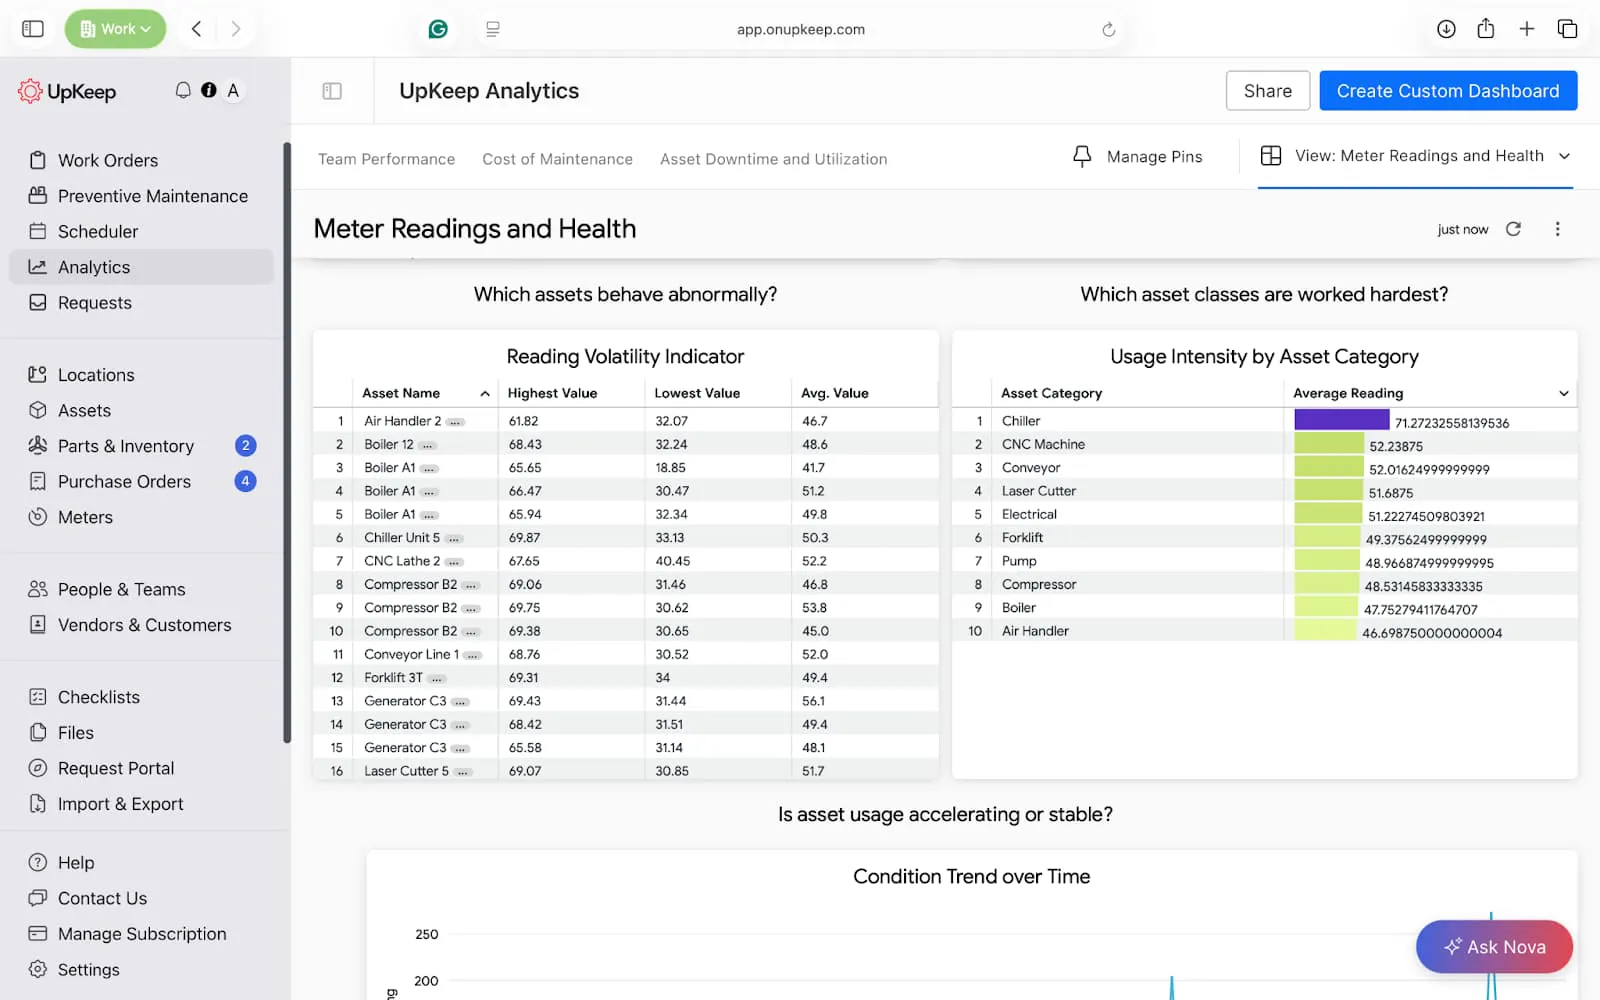This screenshot has height=1000, width=1600.
Task: Refresh the Meter Readings dashboard
Action: 1513,229
